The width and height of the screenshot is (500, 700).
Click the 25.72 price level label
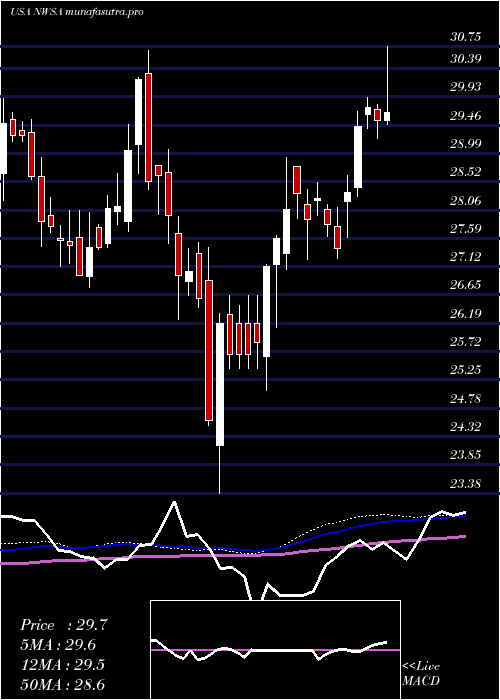466,342
